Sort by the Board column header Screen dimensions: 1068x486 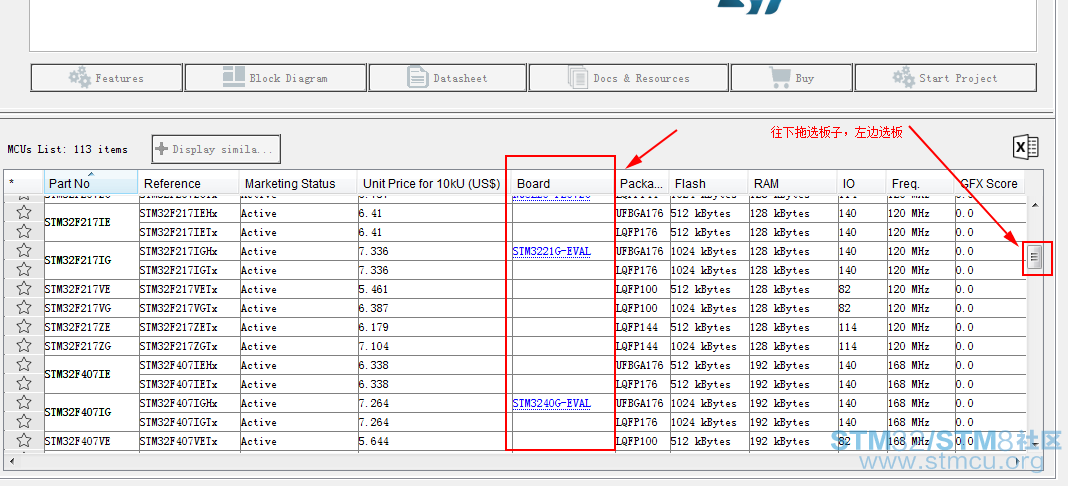click(x=563, y=183)
